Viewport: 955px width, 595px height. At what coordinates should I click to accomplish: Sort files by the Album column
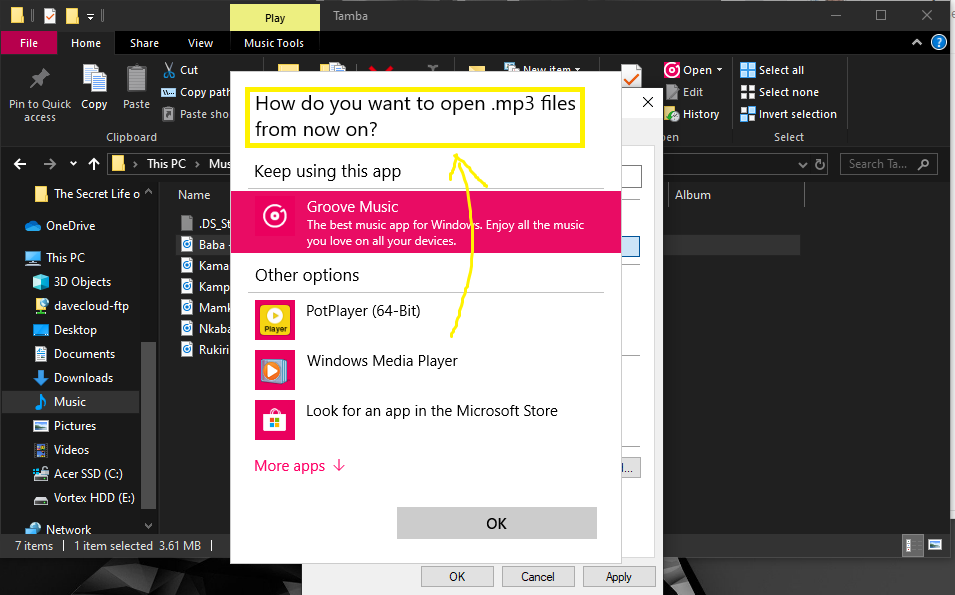click(x=692, y=195)
